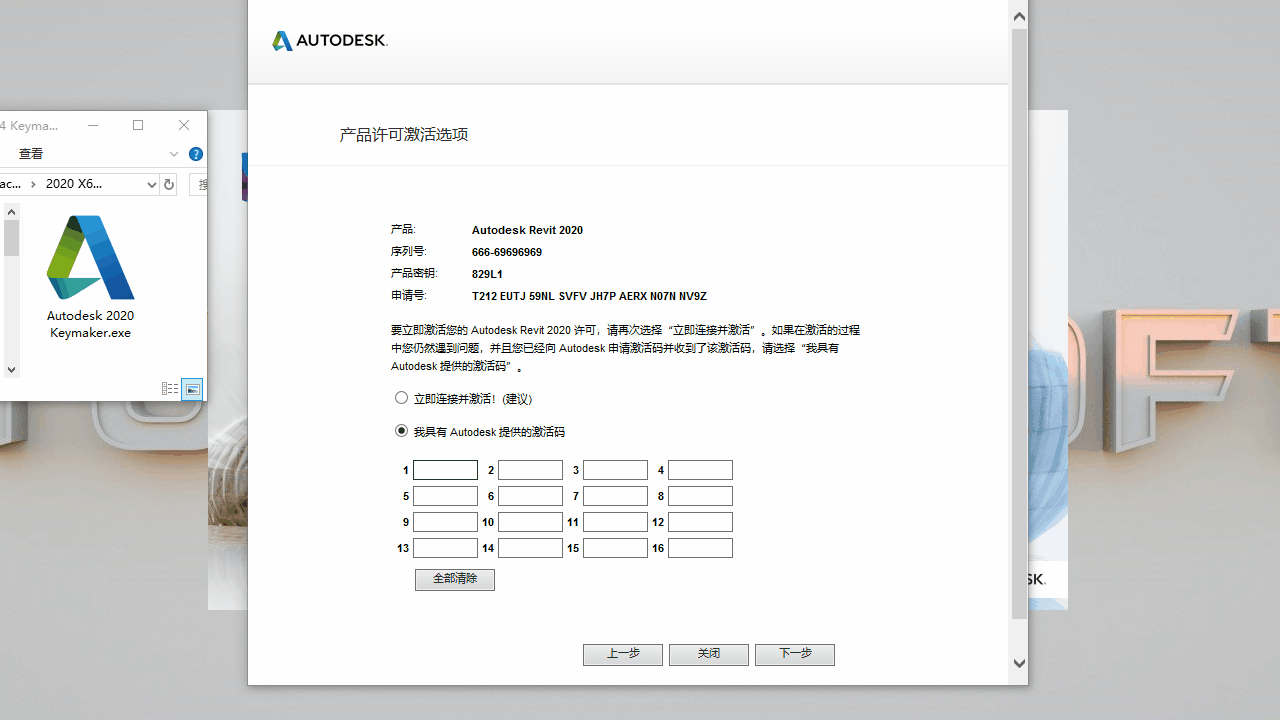Click activation code field 8
The height and width of the screenshot is (720, 1280).
(x=701, y=496)
